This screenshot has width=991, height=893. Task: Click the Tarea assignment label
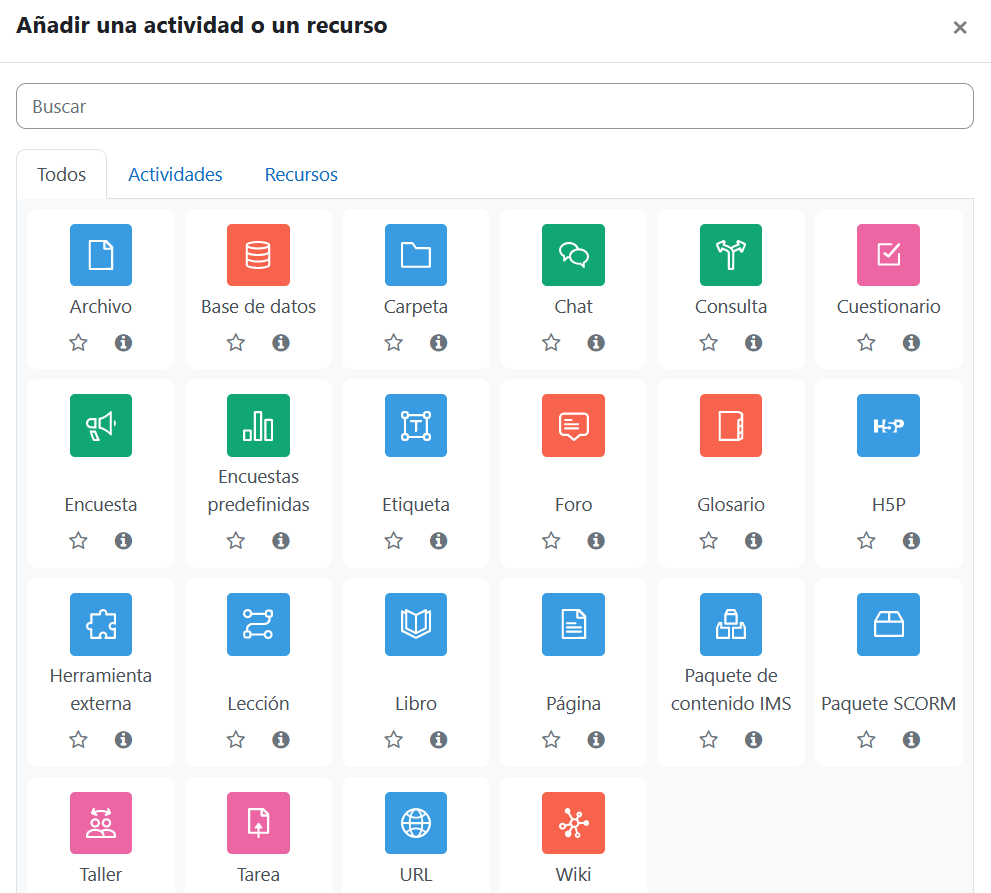(258, 875)
